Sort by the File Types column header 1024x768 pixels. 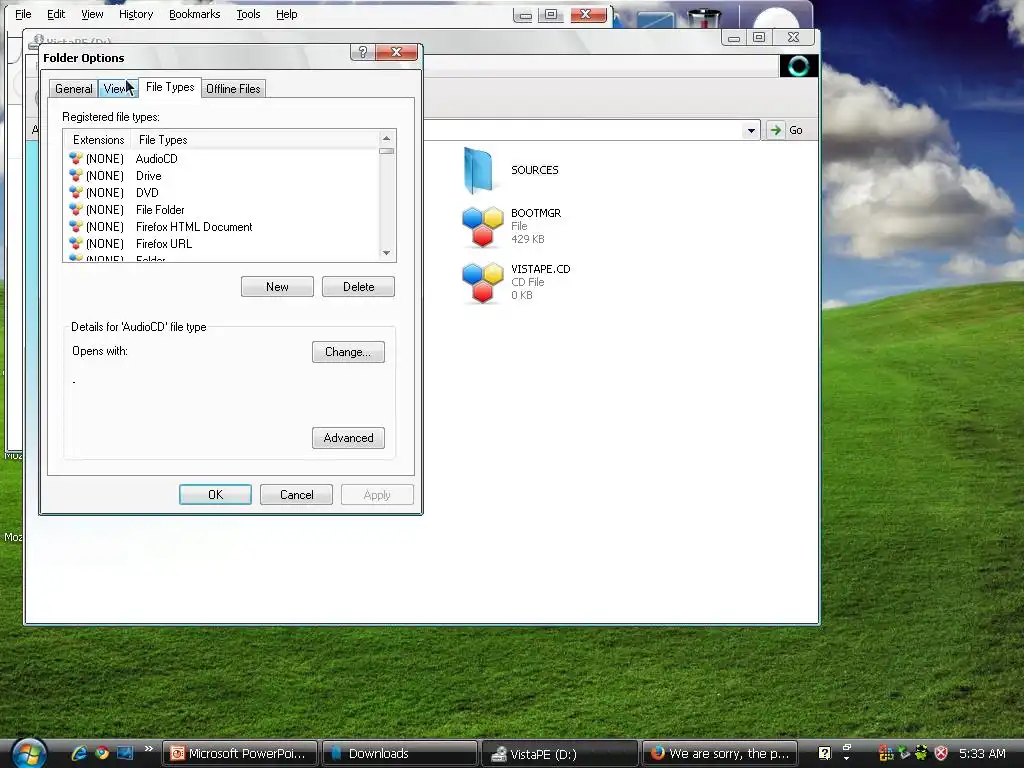(255, 140)
